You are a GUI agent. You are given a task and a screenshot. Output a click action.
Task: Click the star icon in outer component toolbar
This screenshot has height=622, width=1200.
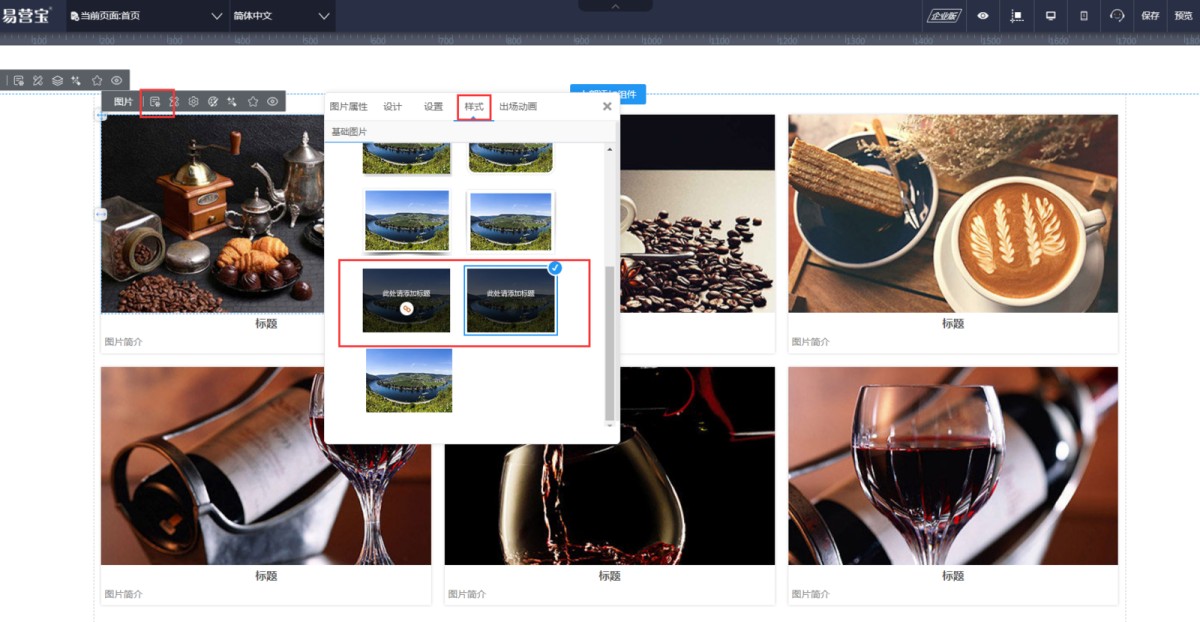[97, 80]
